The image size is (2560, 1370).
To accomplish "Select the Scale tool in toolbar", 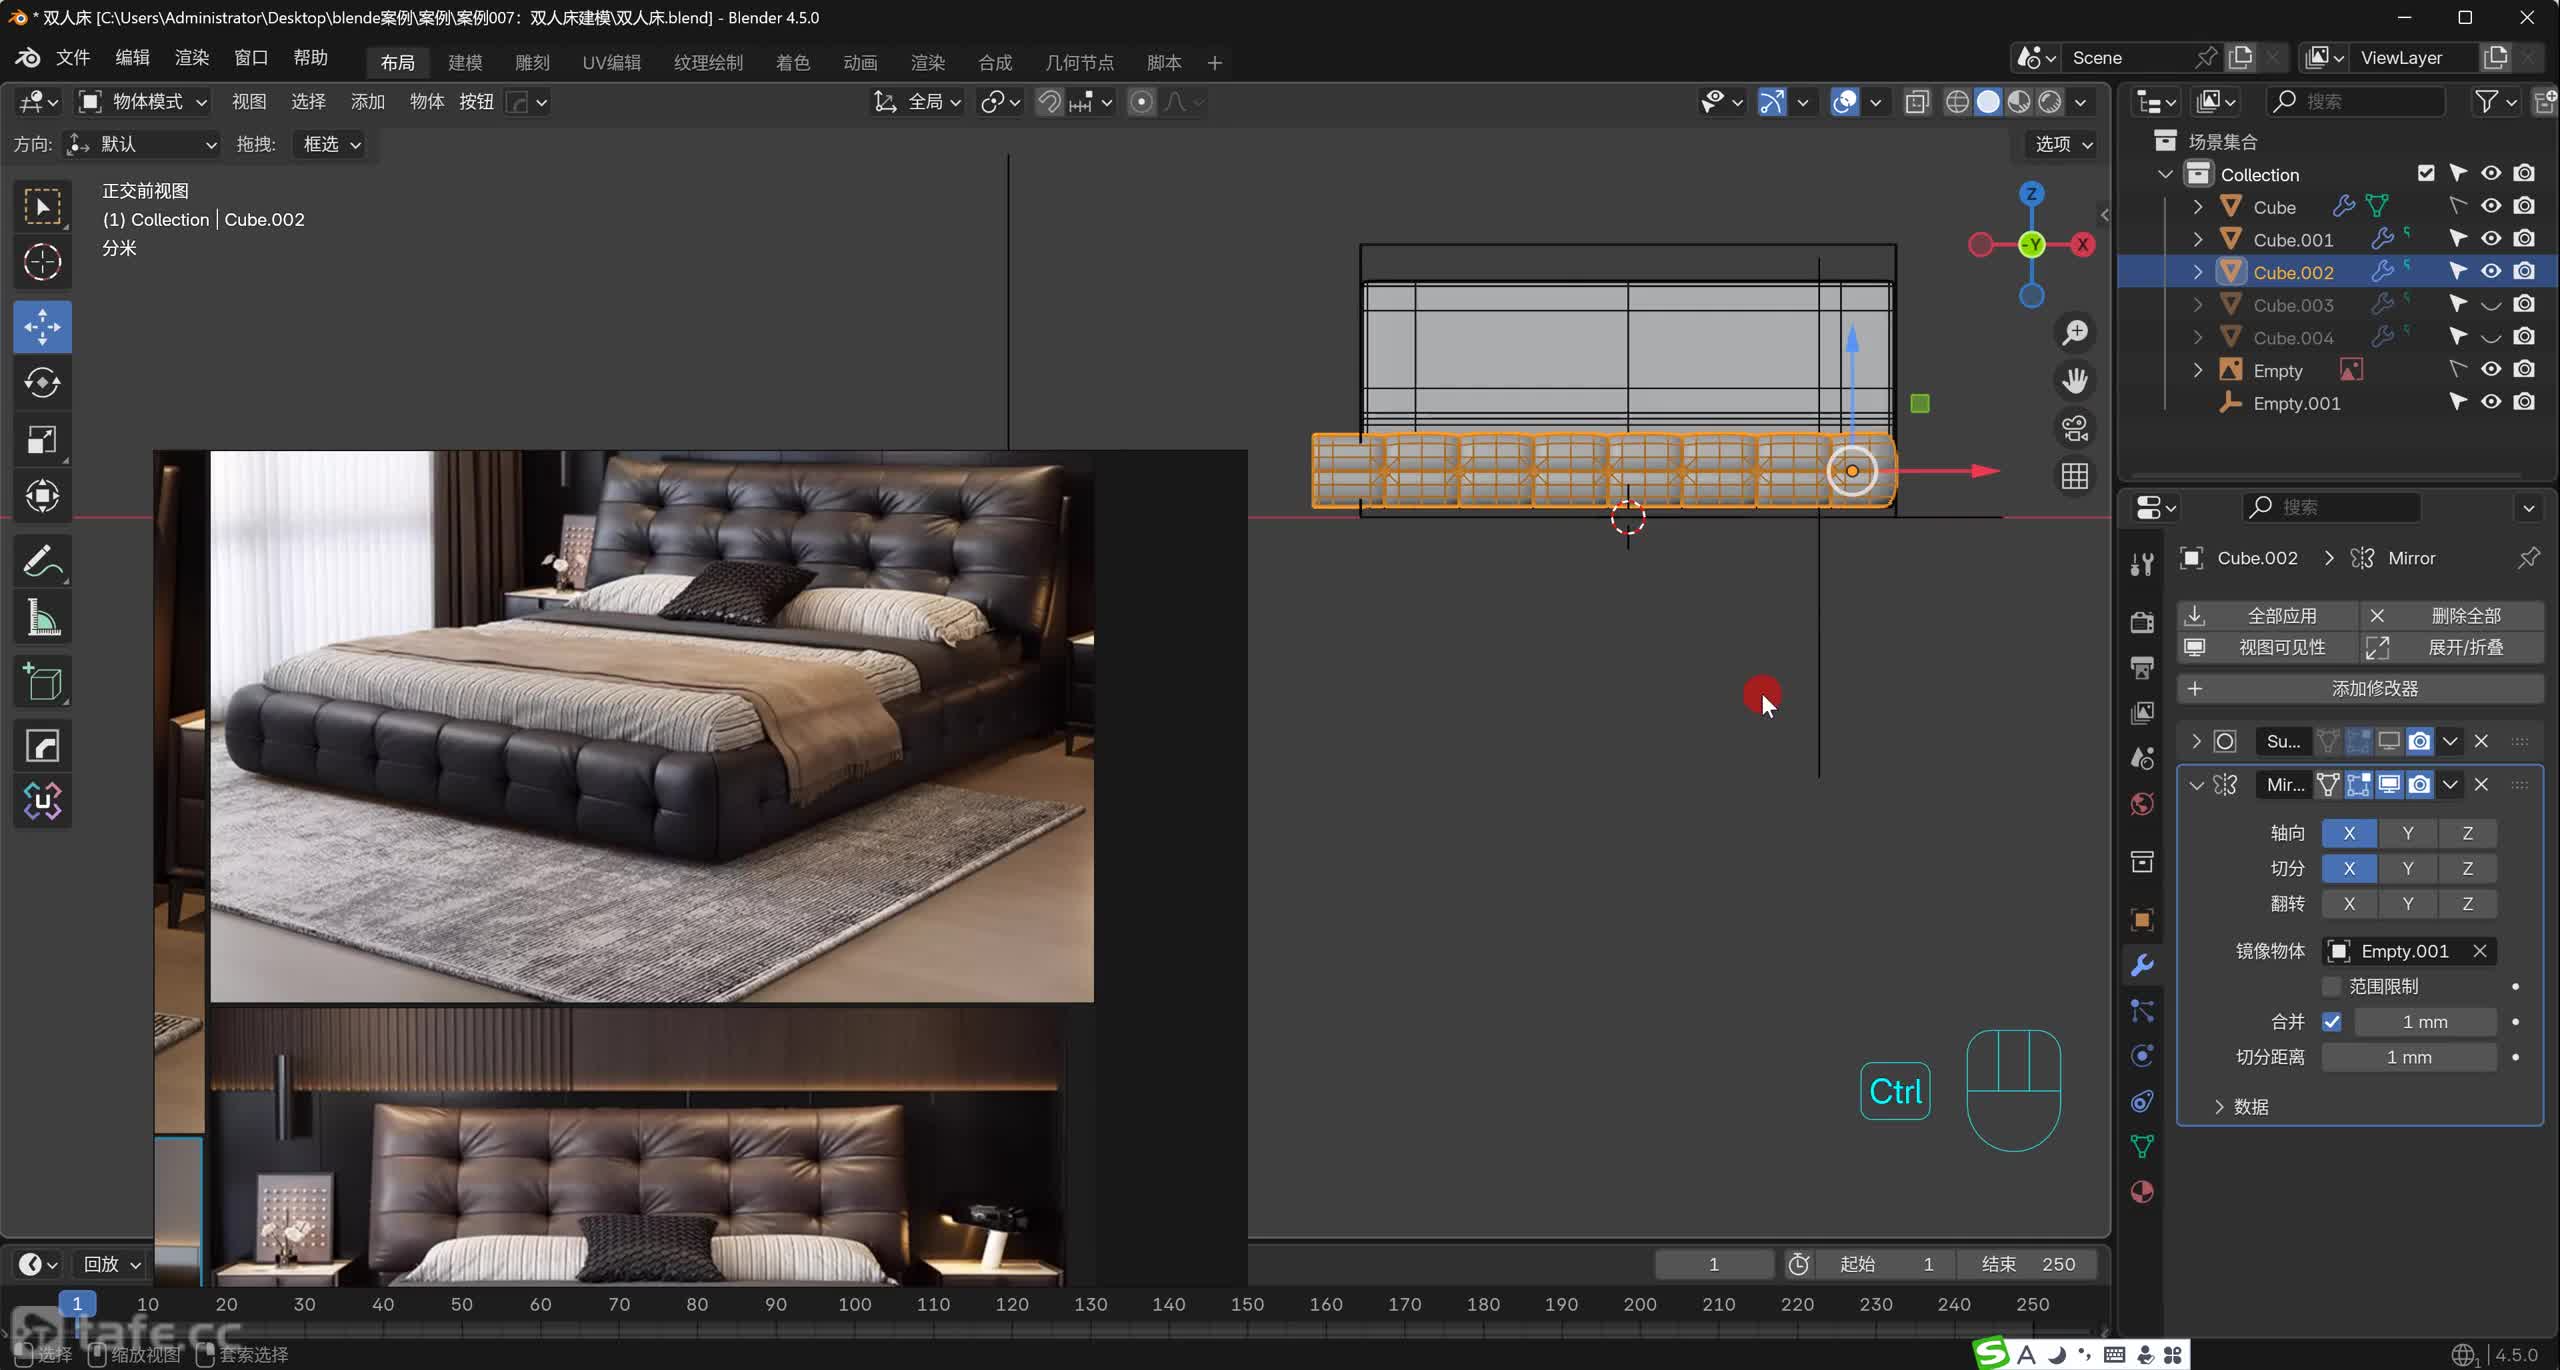I will click(42, 440).
